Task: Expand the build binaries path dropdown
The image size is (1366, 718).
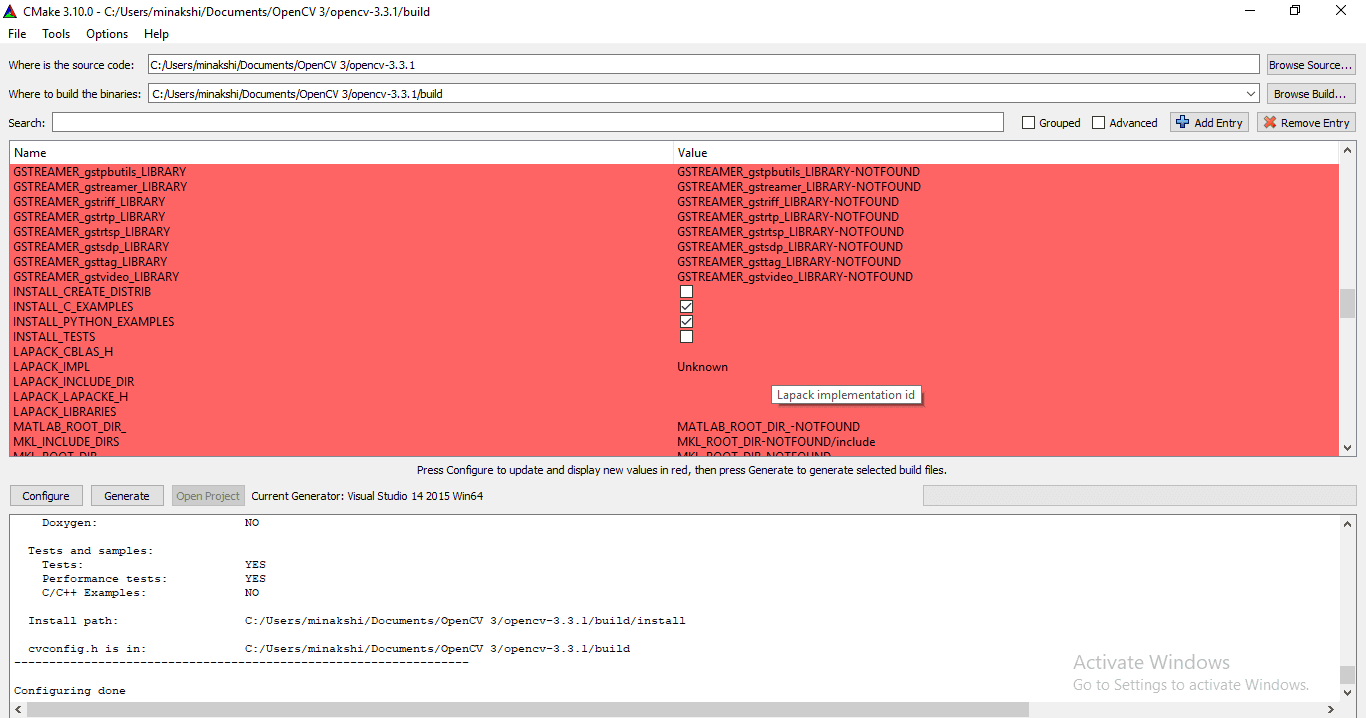Action: (1251, 94)
